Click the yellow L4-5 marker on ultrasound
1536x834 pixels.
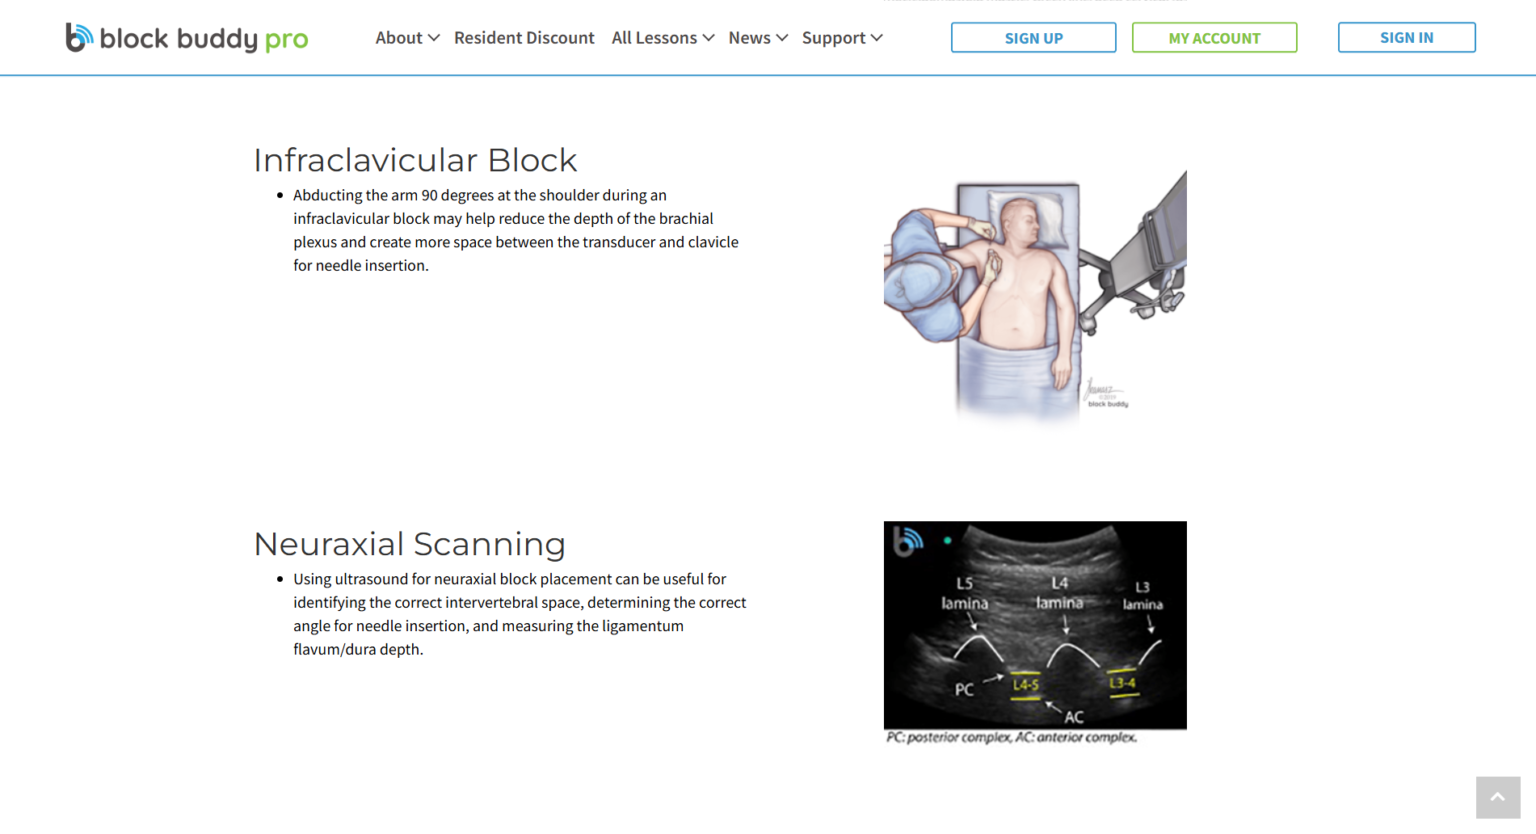click(1025, 685)
